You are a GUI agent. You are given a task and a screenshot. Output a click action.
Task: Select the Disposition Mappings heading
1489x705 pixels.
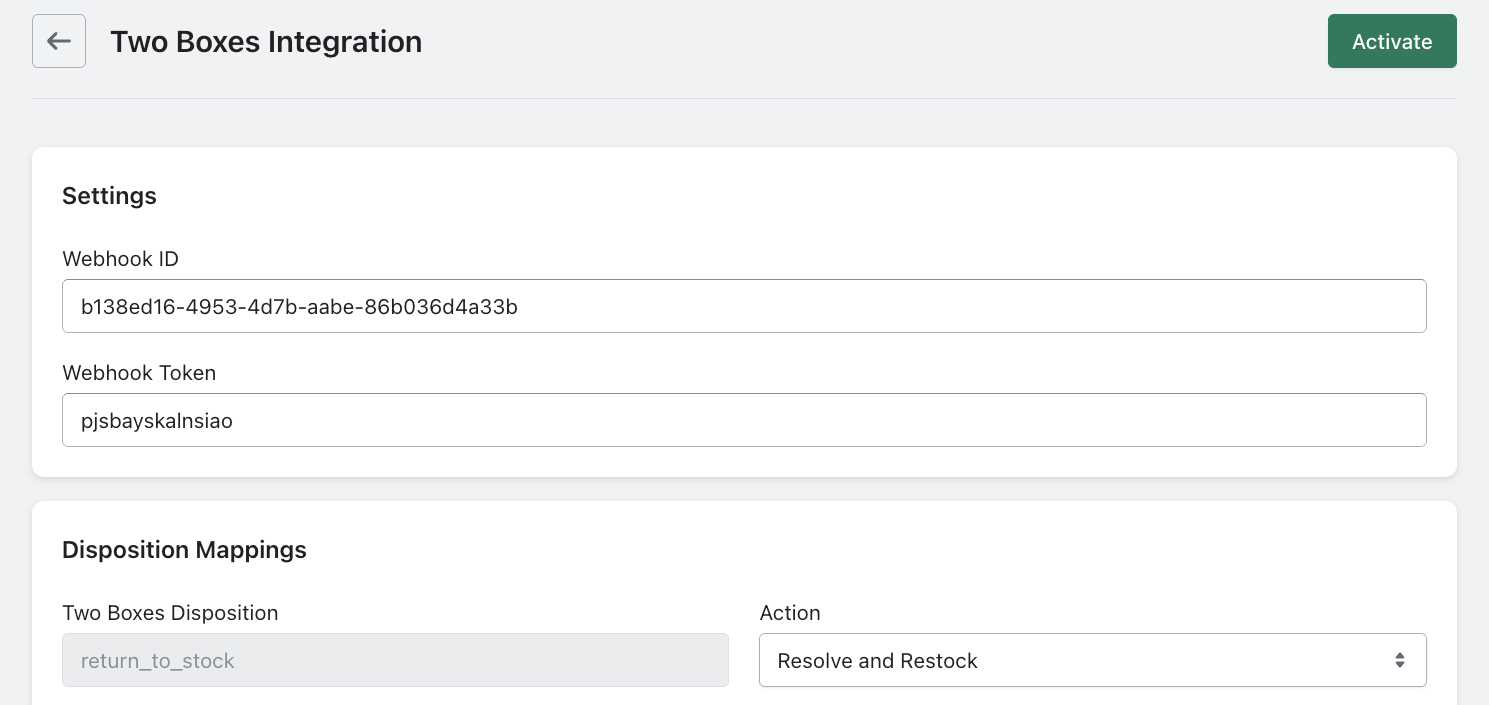point(184,550)
